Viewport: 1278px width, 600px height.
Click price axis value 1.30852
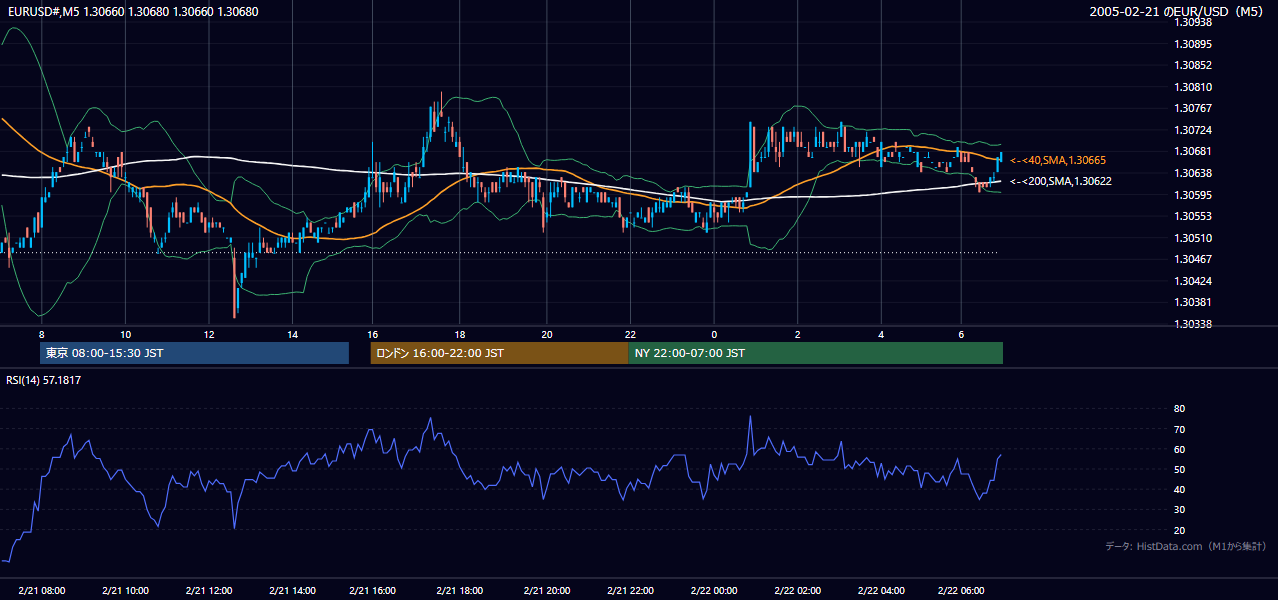point(1193,65)
